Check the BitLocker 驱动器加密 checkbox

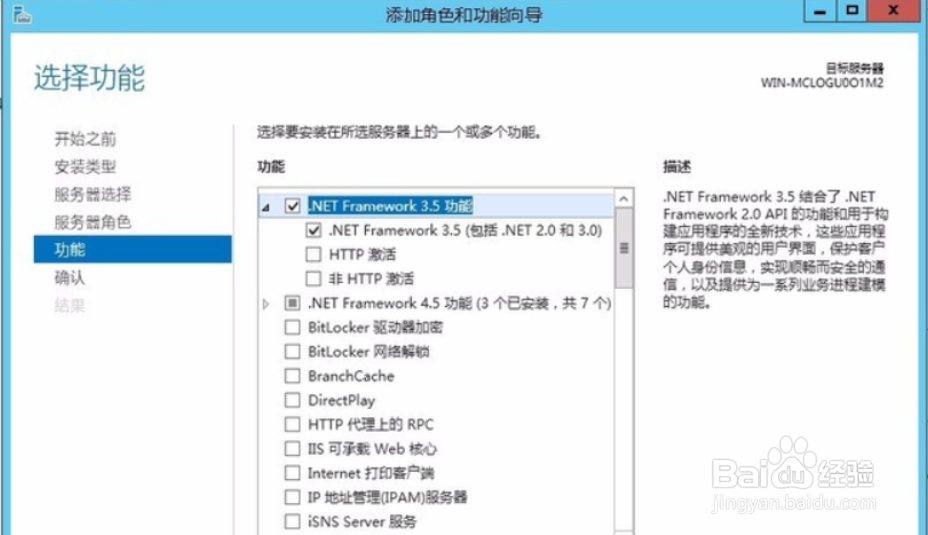pyautogui.click(x=292, y=327)
